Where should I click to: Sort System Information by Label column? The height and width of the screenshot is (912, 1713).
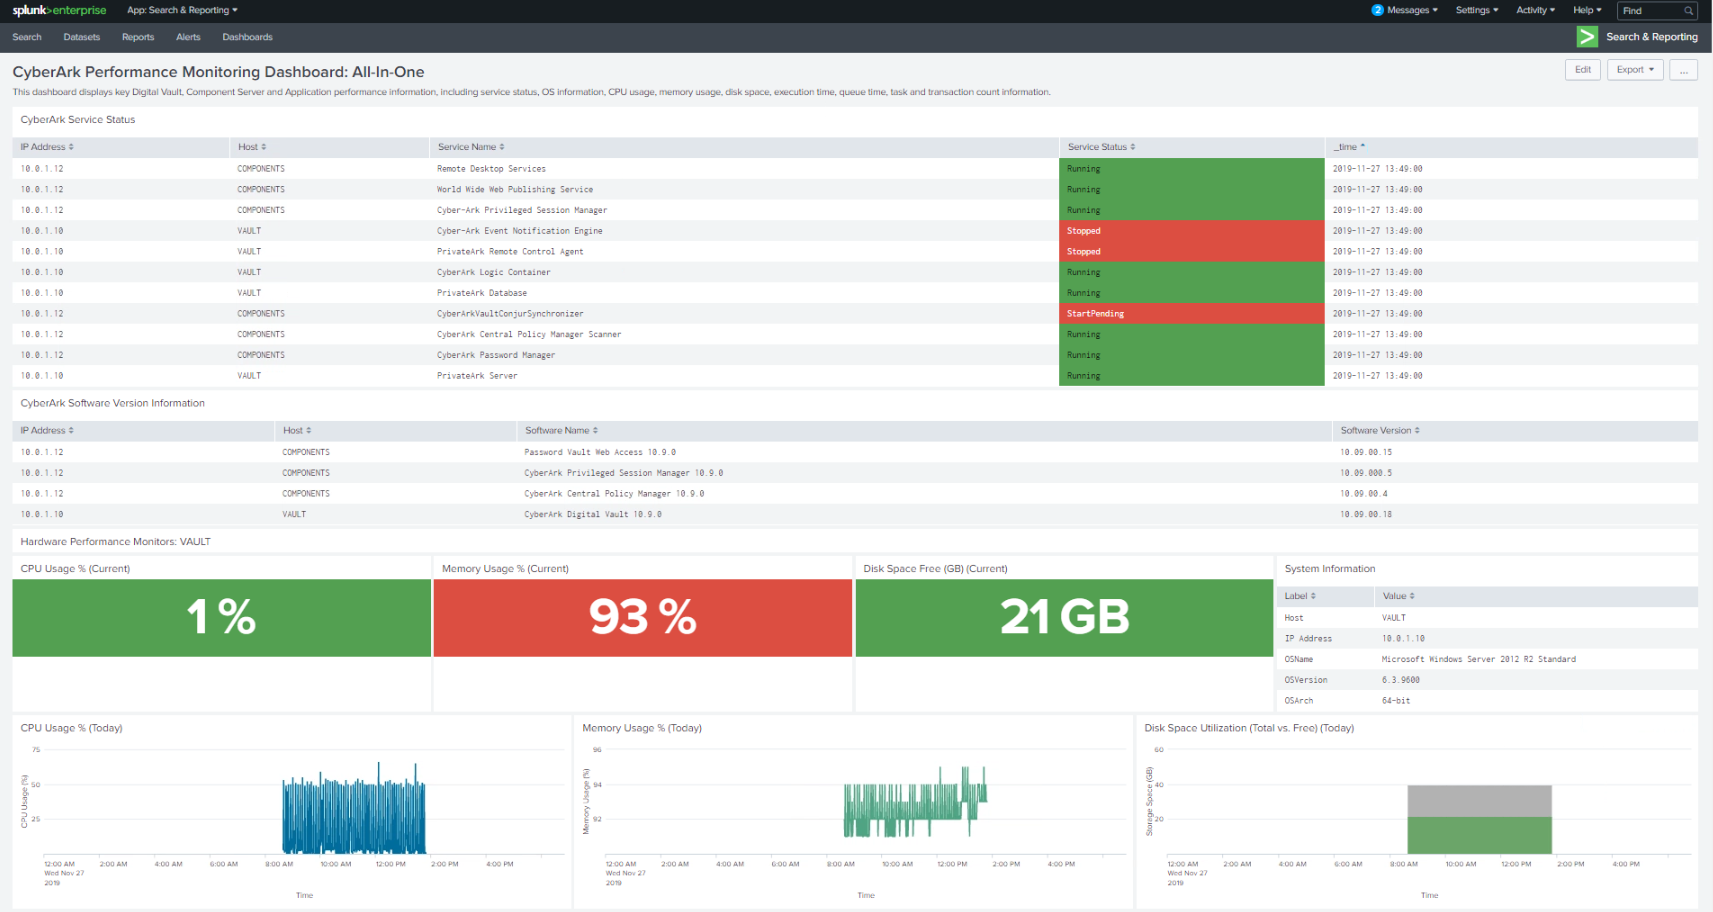pos(1300,596)
